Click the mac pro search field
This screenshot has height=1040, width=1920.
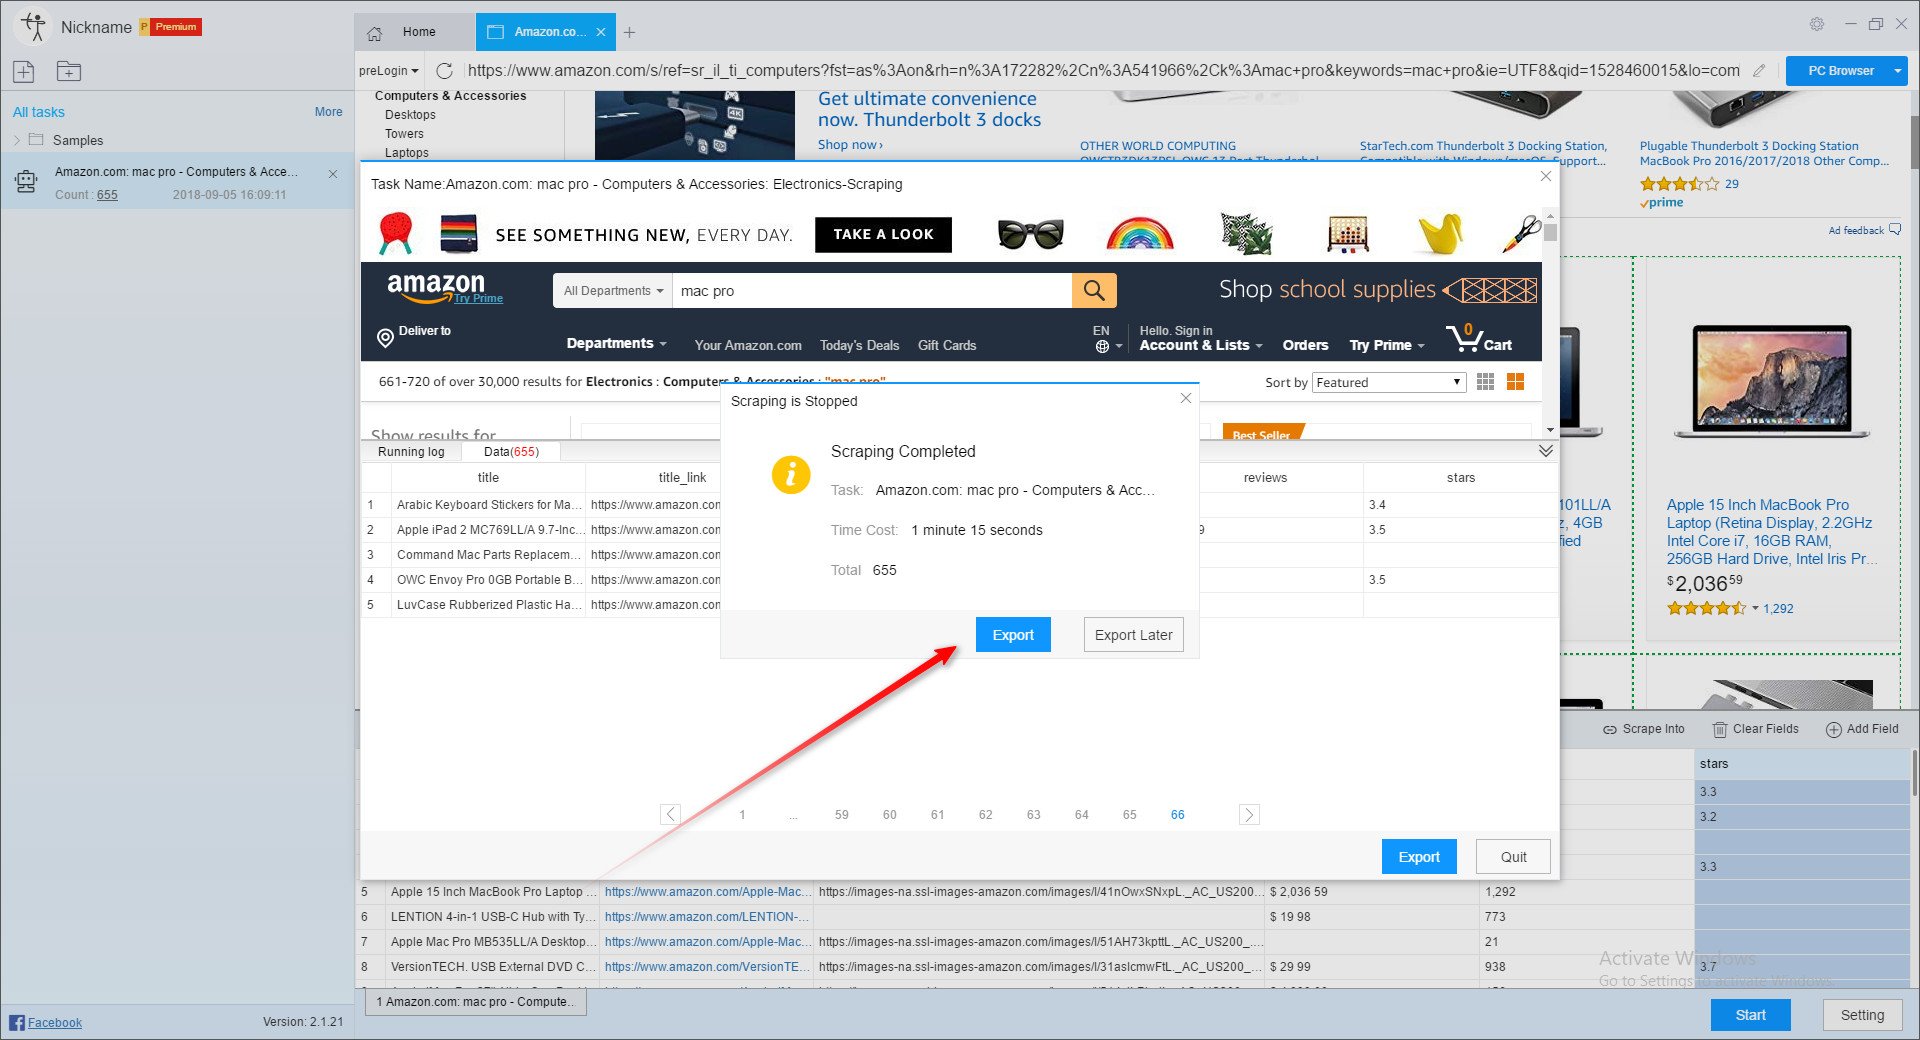tap(872, 291)
